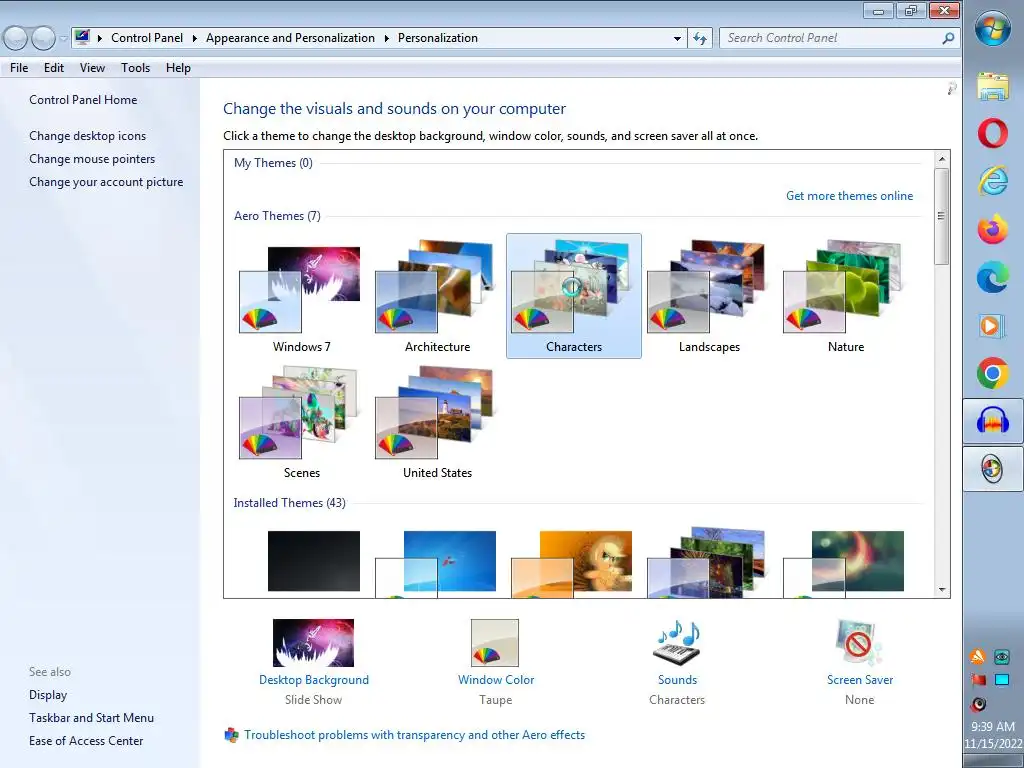Open Firefox from the taskbar

[993, 229]
